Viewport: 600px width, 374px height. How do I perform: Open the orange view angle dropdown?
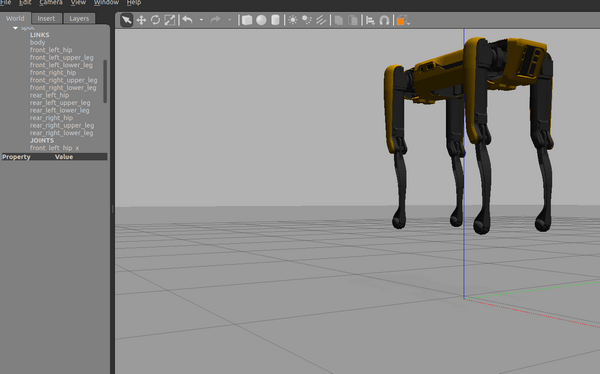pos(403,21)
